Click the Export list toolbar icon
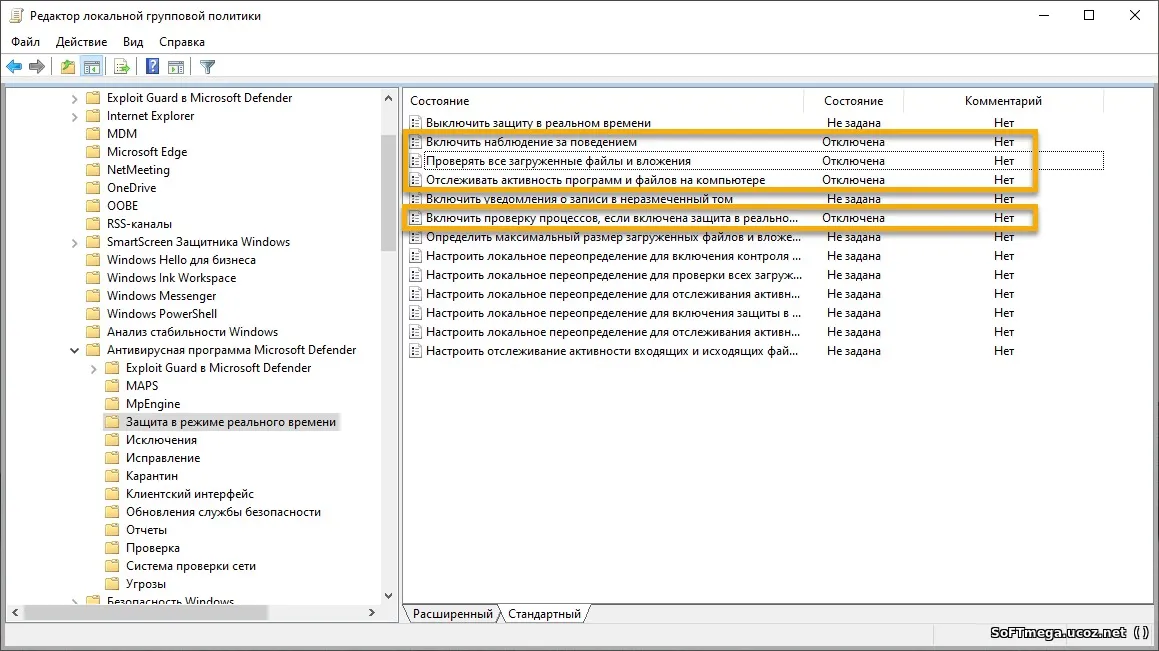The height and width of the screenshot is (651, 1159). click(x=120, y=66)
